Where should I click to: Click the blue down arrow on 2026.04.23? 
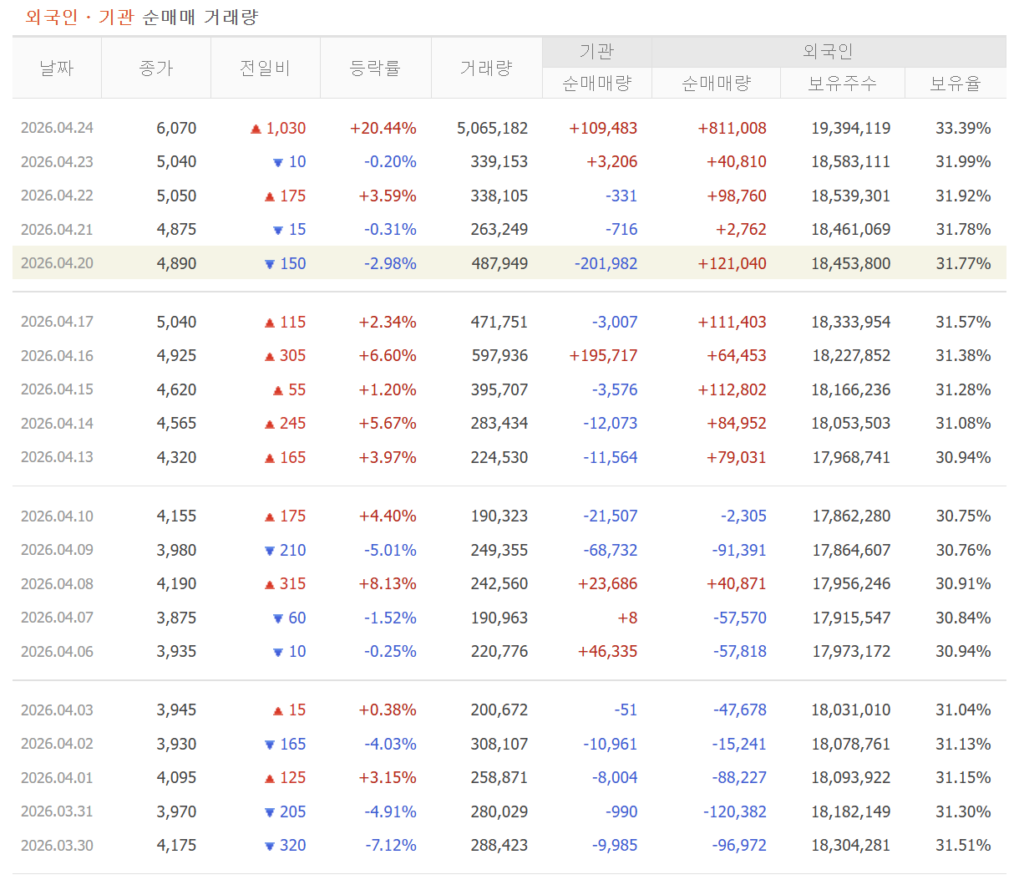pos(278,163)
